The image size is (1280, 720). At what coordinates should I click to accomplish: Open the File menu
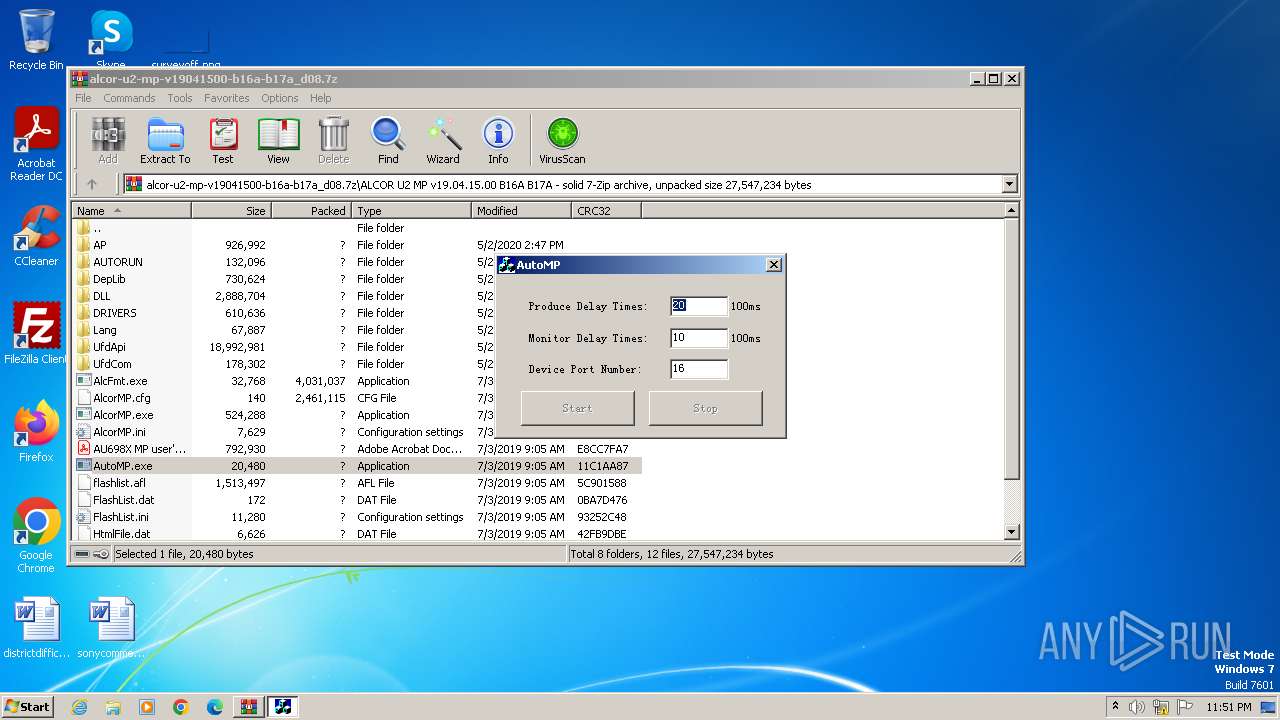tap(83, 98)
